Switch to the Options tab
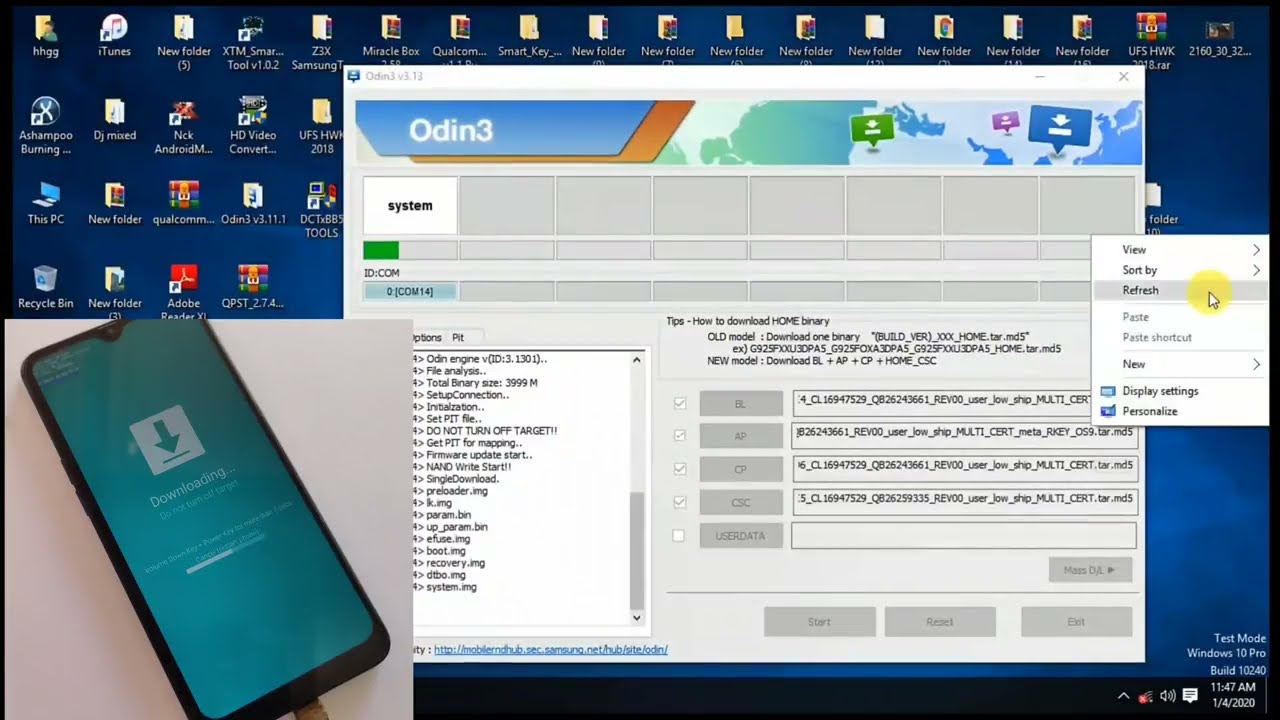Viewport: 1280px width, 720px height. 426,338
